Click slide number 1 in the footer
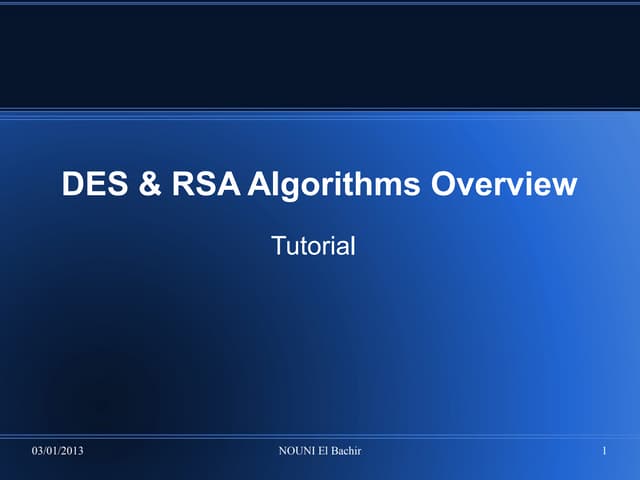Screen dimensions: 640x480 [x=605, y=453]
